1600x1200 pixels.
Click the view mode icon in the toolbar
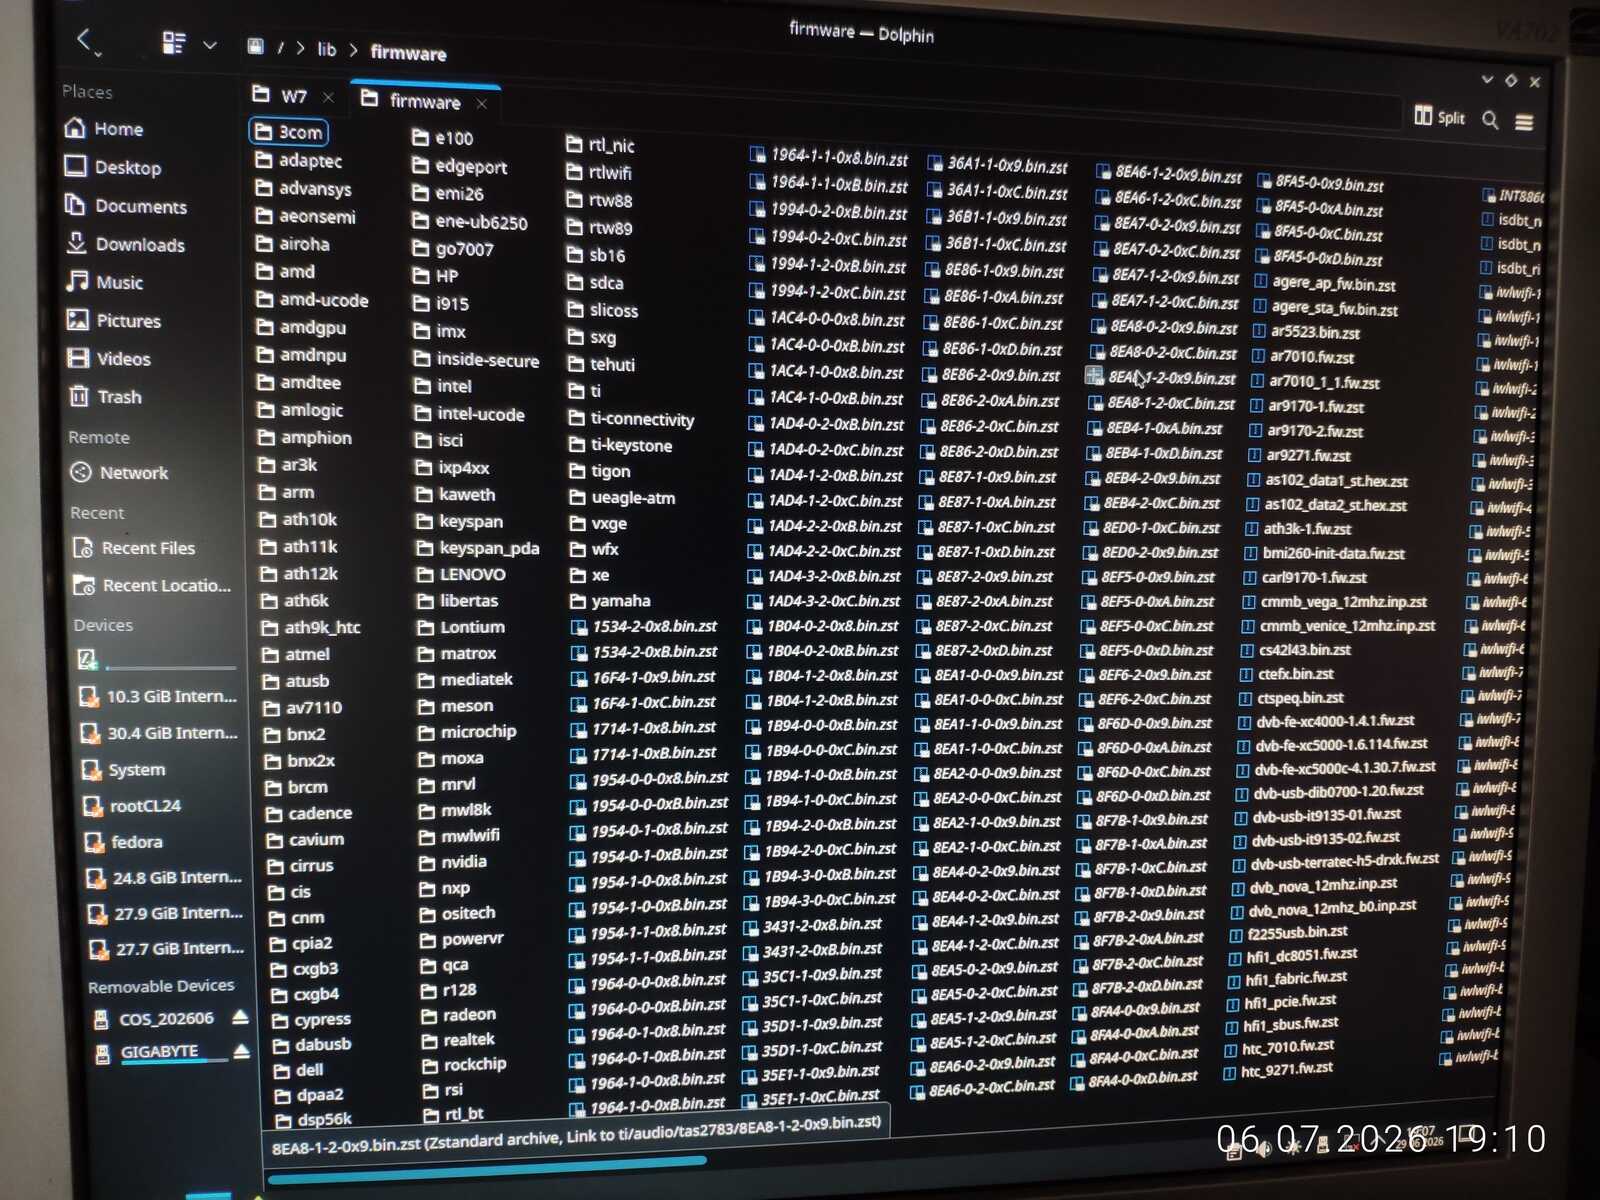[174, 42]
